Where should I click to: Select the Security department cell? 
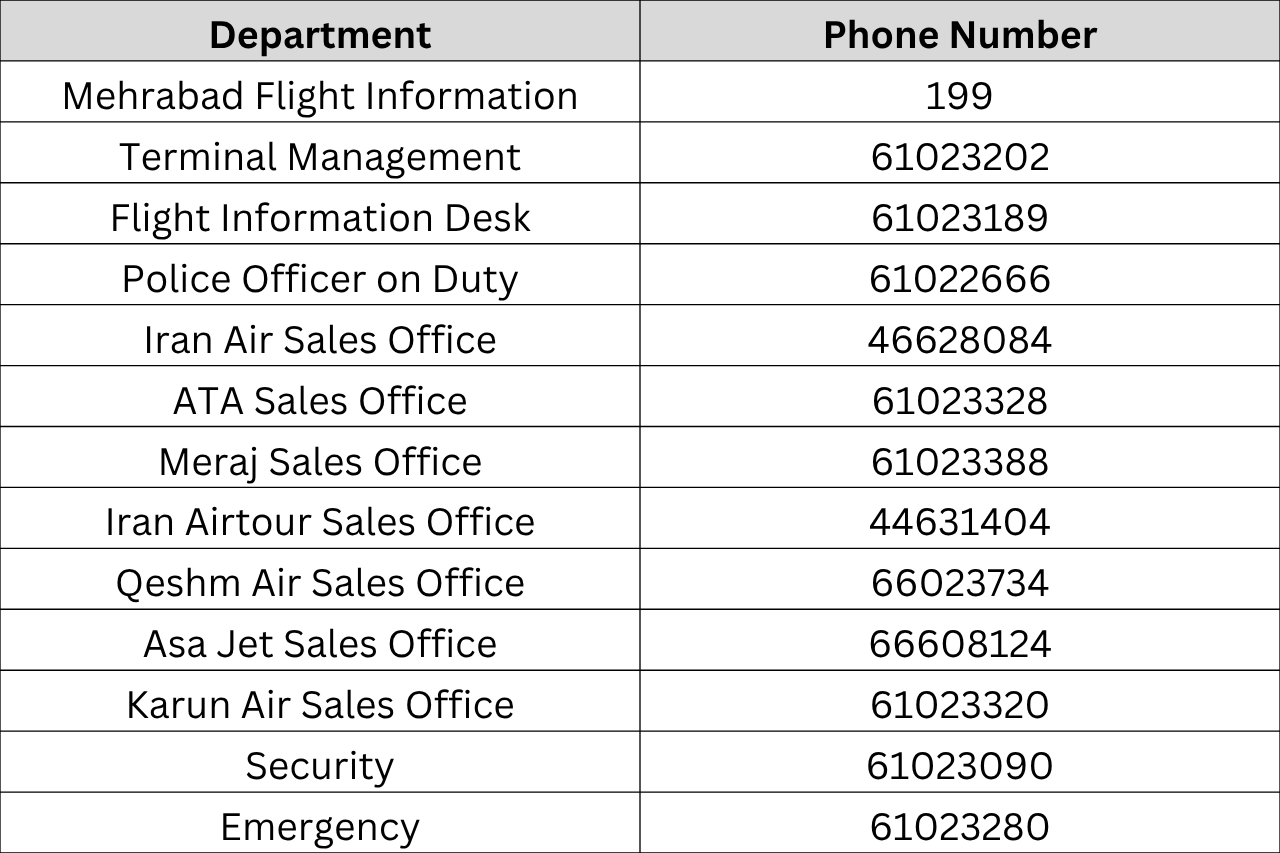[x=320, y=766]
